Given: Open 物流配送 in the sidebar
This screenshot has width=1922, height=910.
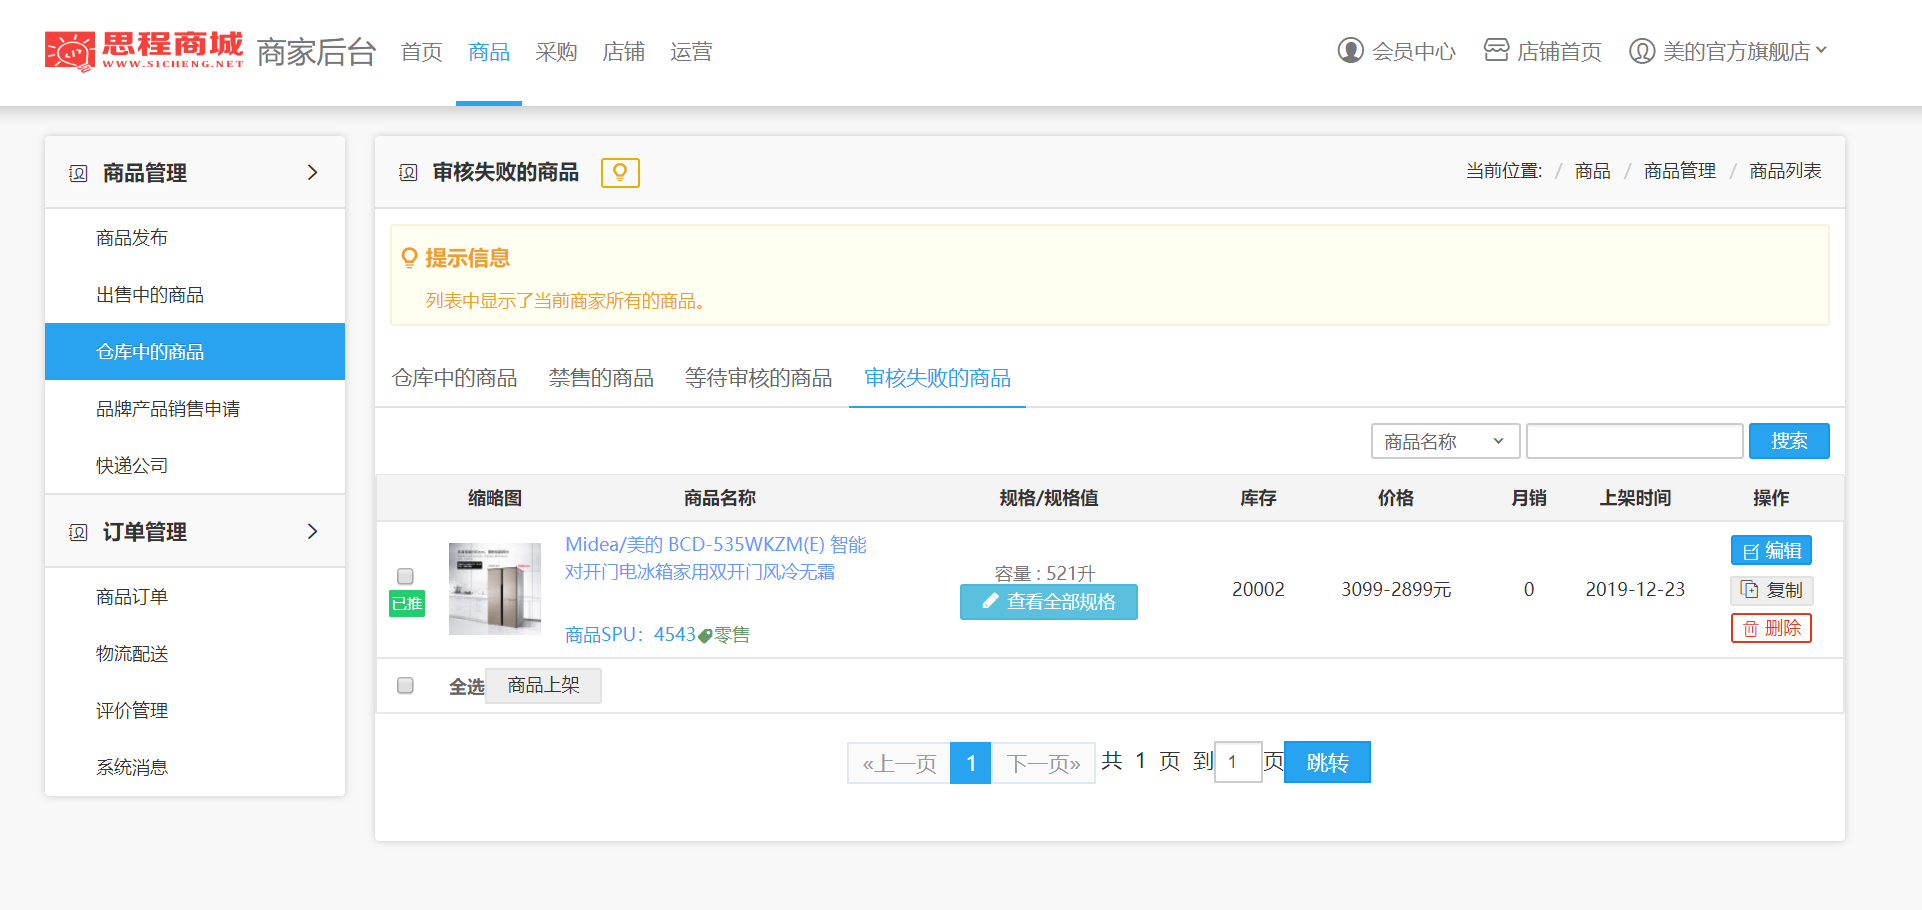Looking at the screenshot, I should (132, 654).
